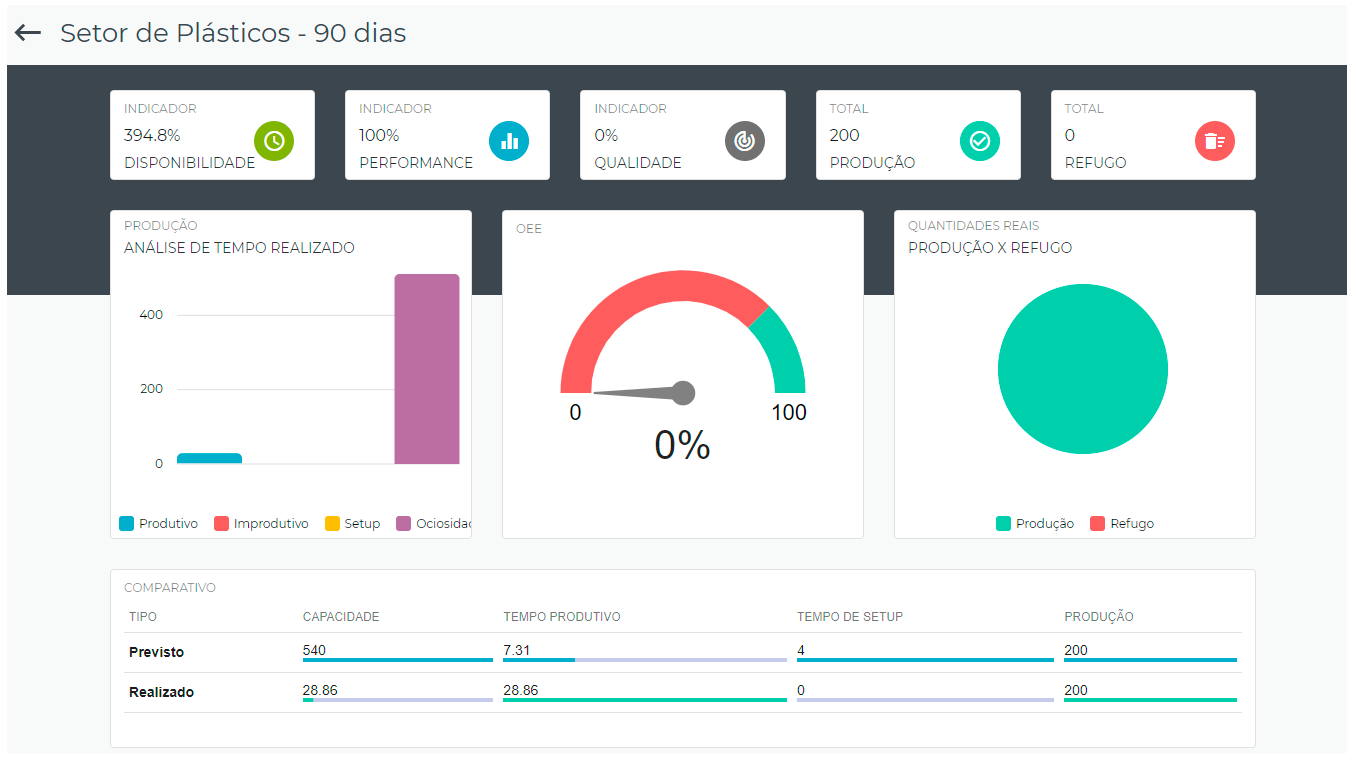Viewport: 1356px width, 761px height.
Task: Click the blue bar chart Performance icon
Action: tap(509, 141)
